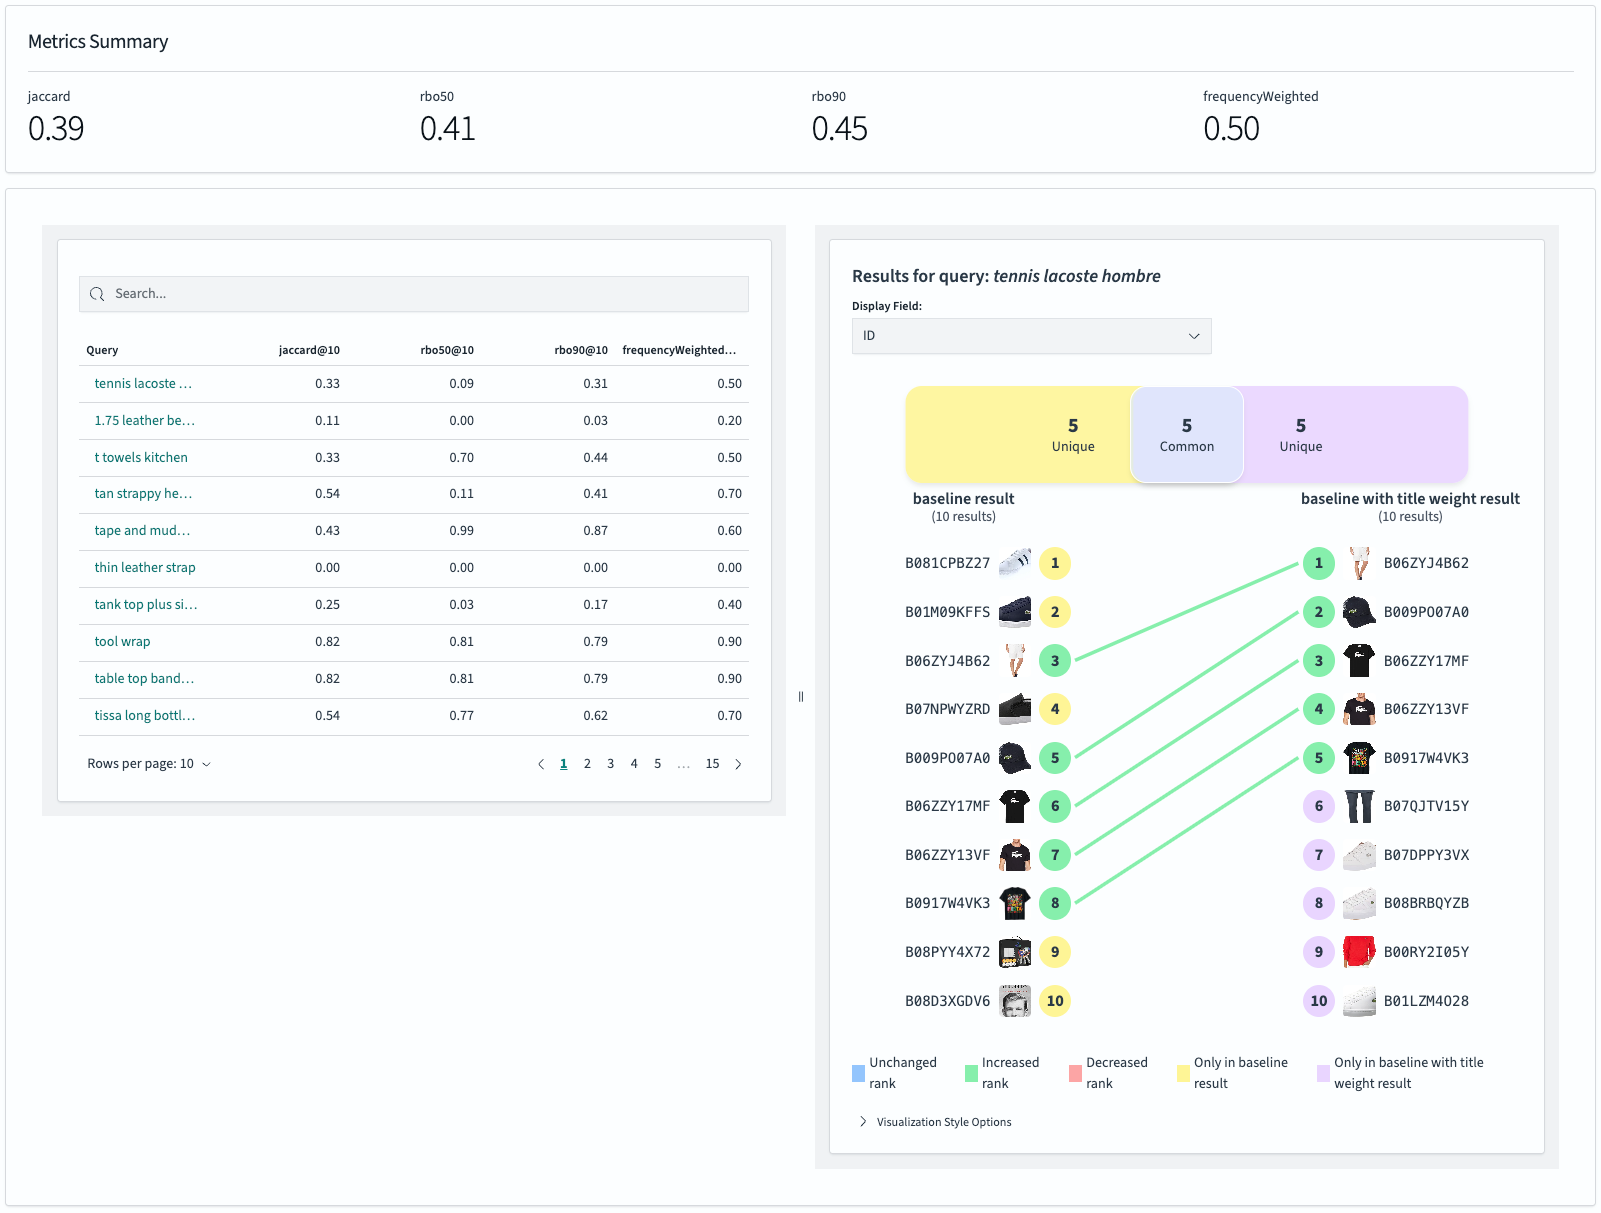Click the cap thumbnail next to B009P007A0
This screenshot has width=1601, height=1213.
(1016, 757)
